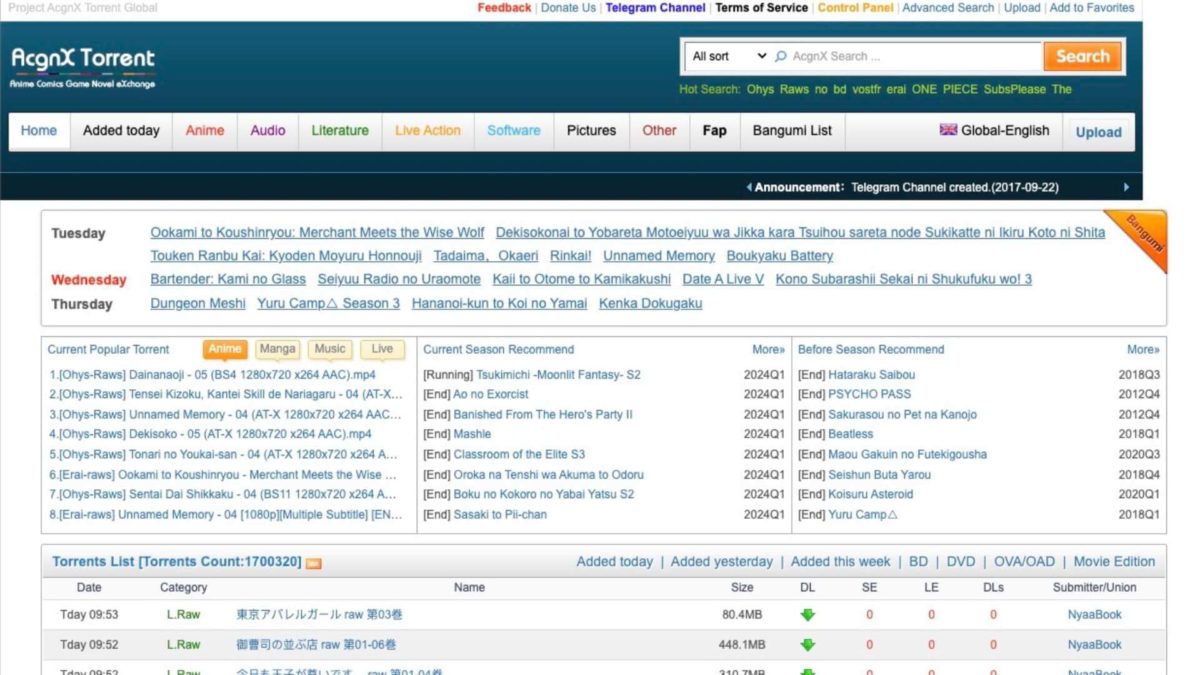This screenshot has width=1200, height=675.
Task: Open the Pictures navigation tab
Action: tap(592, 131)
